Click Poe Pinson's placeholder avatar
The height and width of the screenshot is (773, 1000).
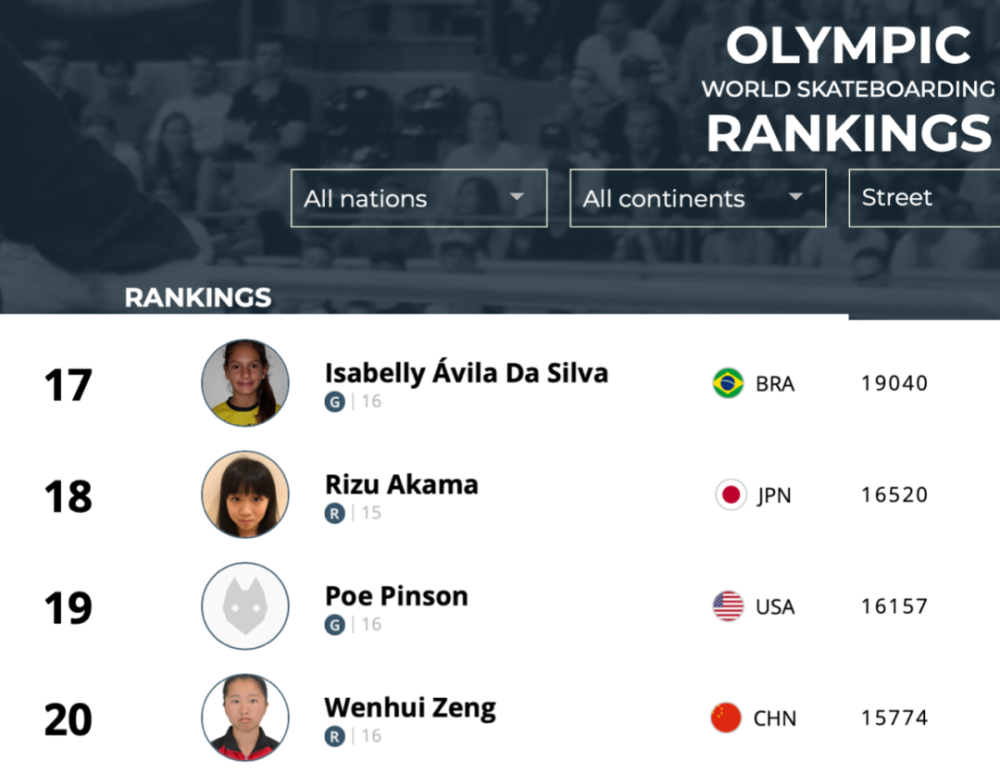pyautogui.click(x=245, y=606)
